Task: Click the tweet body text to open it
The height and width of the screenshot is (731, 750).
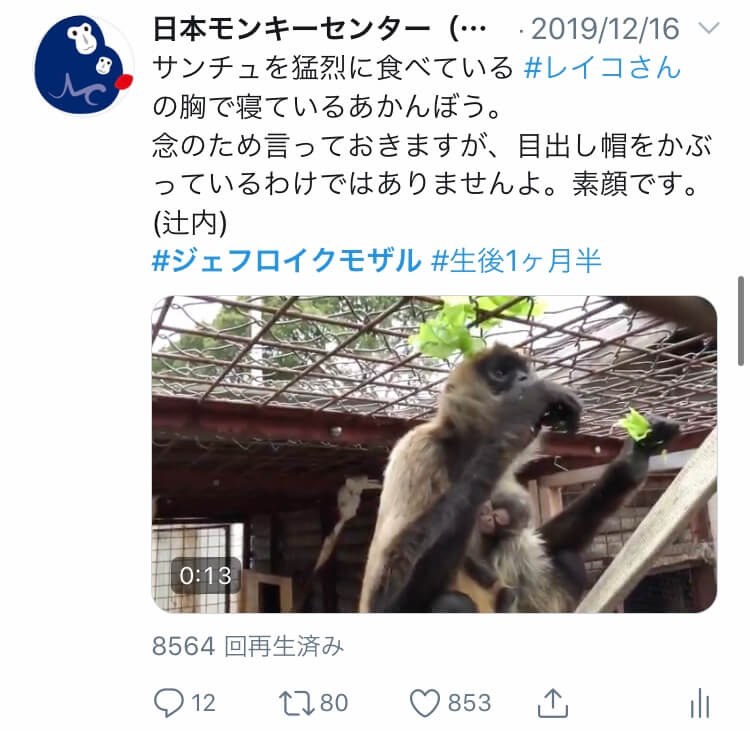Action: click(x=432, y=145)
